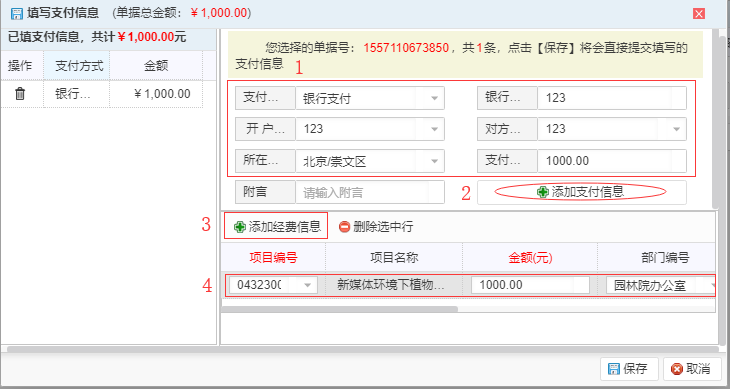Click the red minus icon of 删除选中行

[345, 227]
